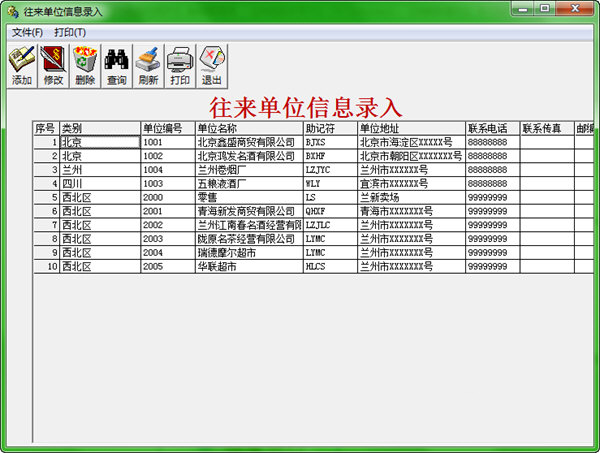Click the 类别 column header
Screen dimensions: 600x453
click(x=100, y=128)
